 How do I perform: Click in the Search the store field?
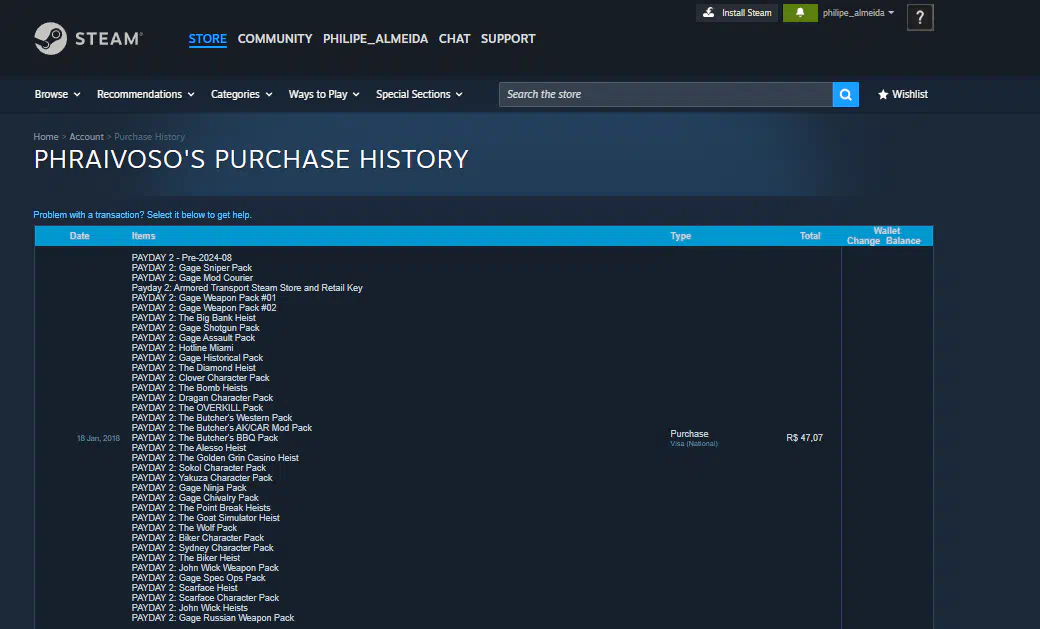[665, 94]
